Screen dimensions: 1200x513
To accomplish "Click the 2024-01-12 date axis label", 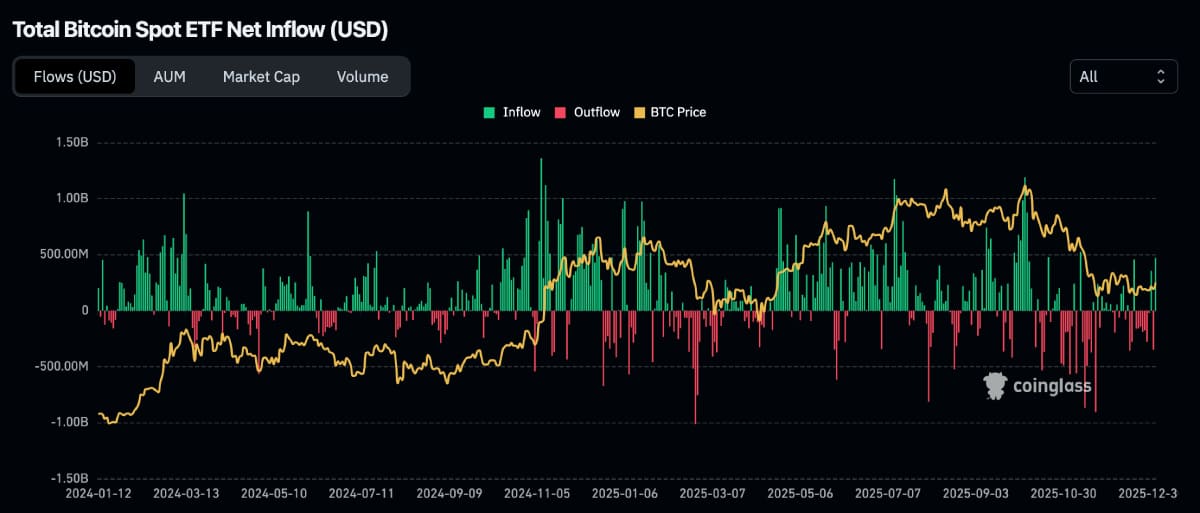I will point(97,493).
